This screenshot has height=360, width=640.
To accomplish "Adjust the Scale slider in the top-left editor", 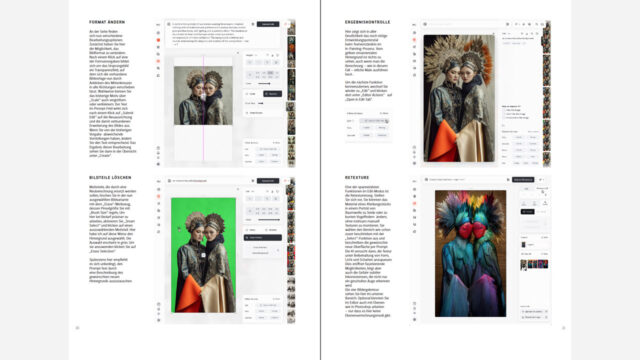I will 264,84.
